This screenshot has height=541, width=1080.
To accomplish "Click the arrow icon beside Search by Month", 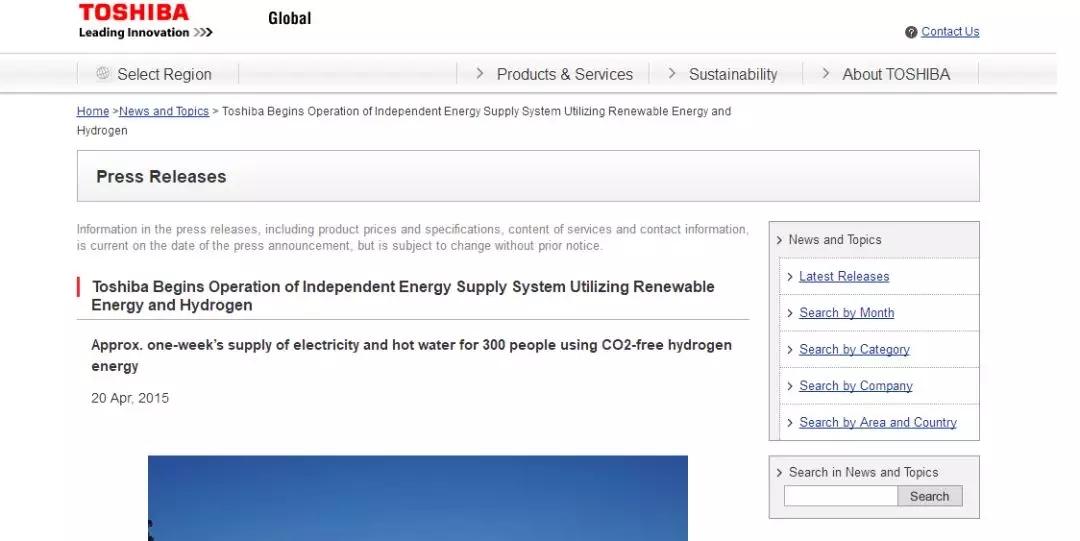I will [x=790, y=313].
